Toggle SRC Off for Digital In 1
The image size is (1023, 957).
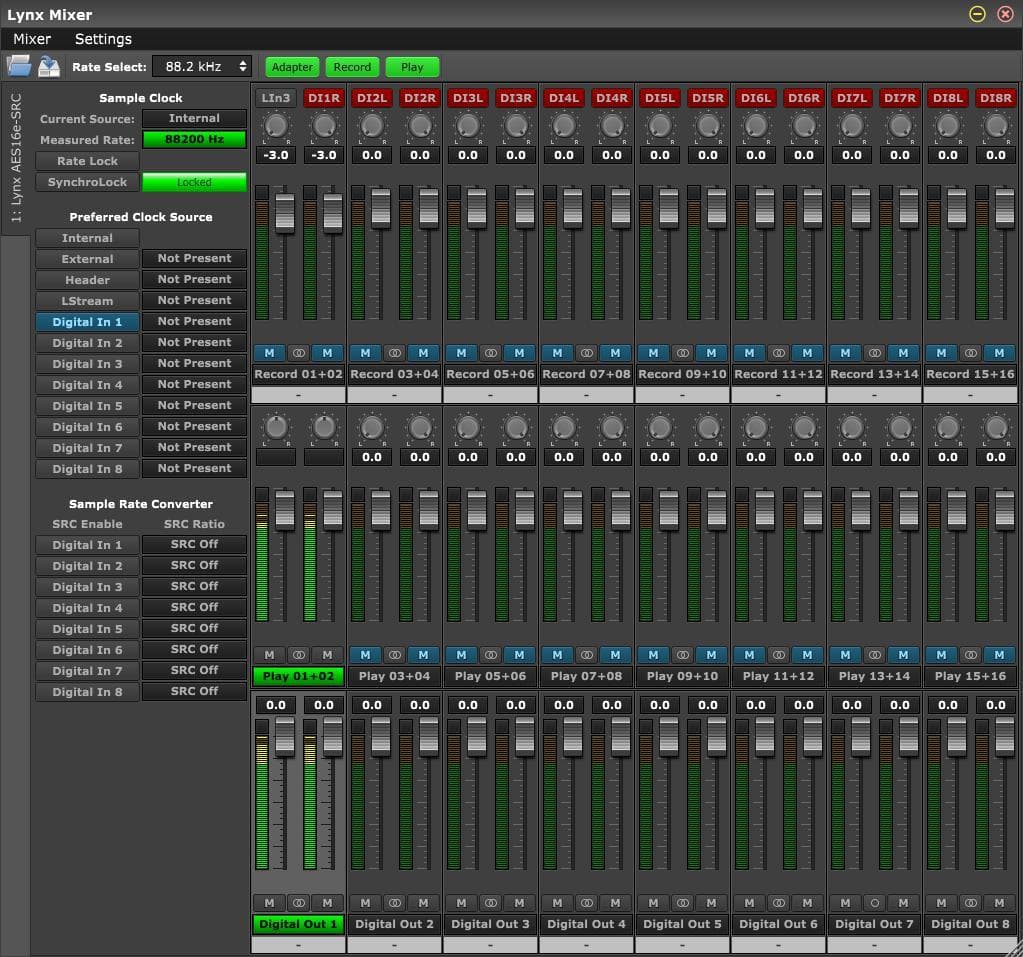(x=193, y=545)
